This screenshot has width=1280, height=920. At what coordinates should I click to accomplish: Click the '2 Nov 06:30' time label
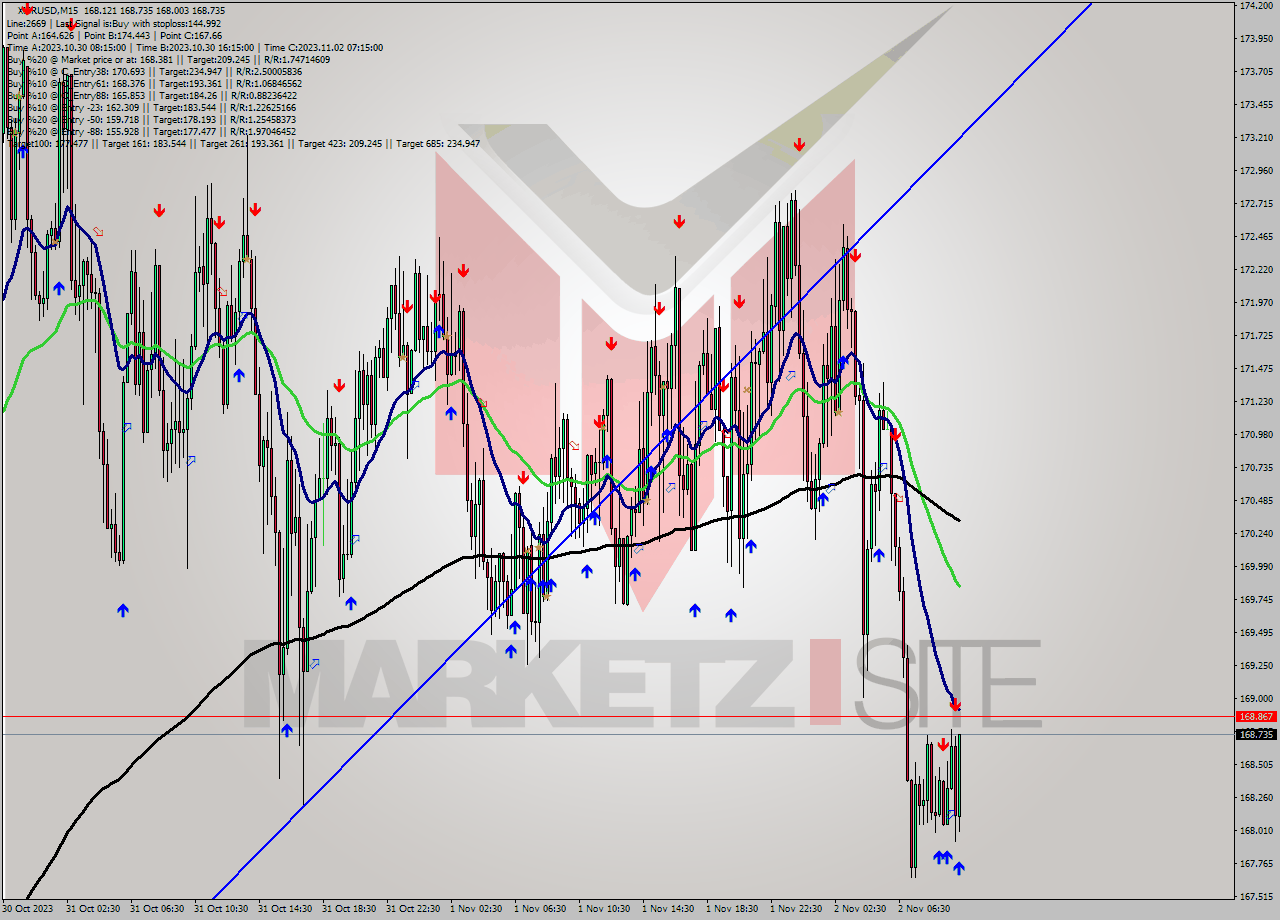[924, 909]
